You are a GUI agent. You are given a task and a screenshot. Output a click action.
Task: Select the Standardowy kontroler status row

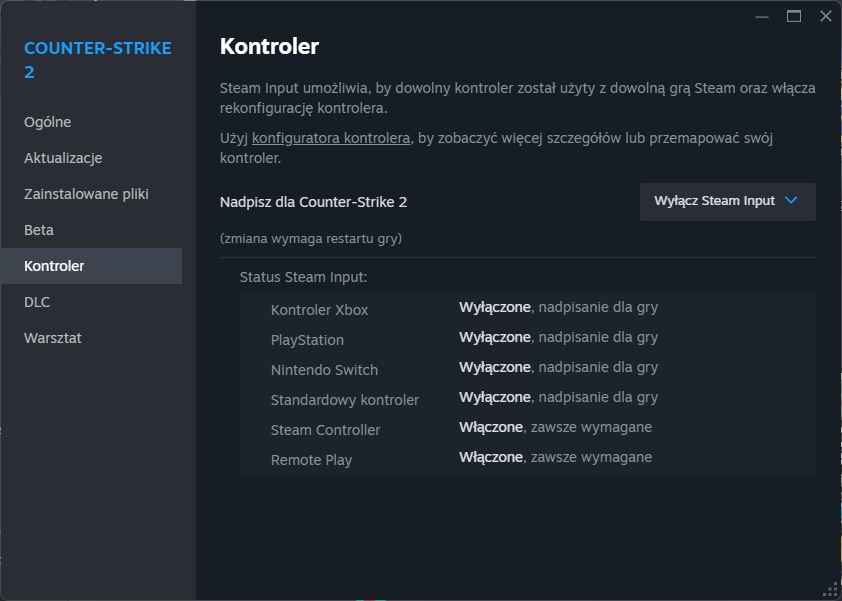point(527,399)
